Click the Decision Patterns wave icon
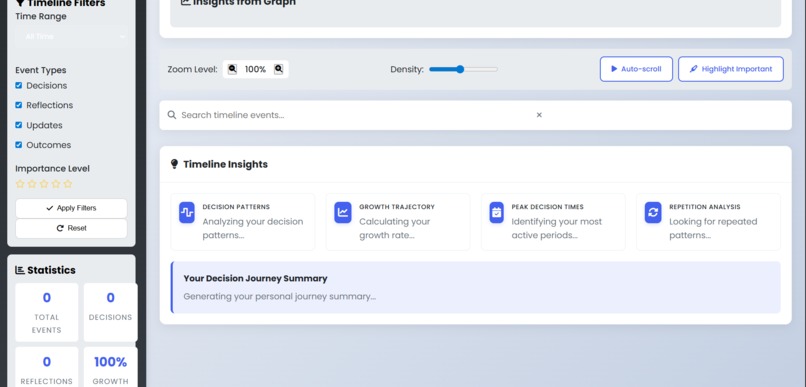Screen dimensions: 806x387 (x=187, y=212)
